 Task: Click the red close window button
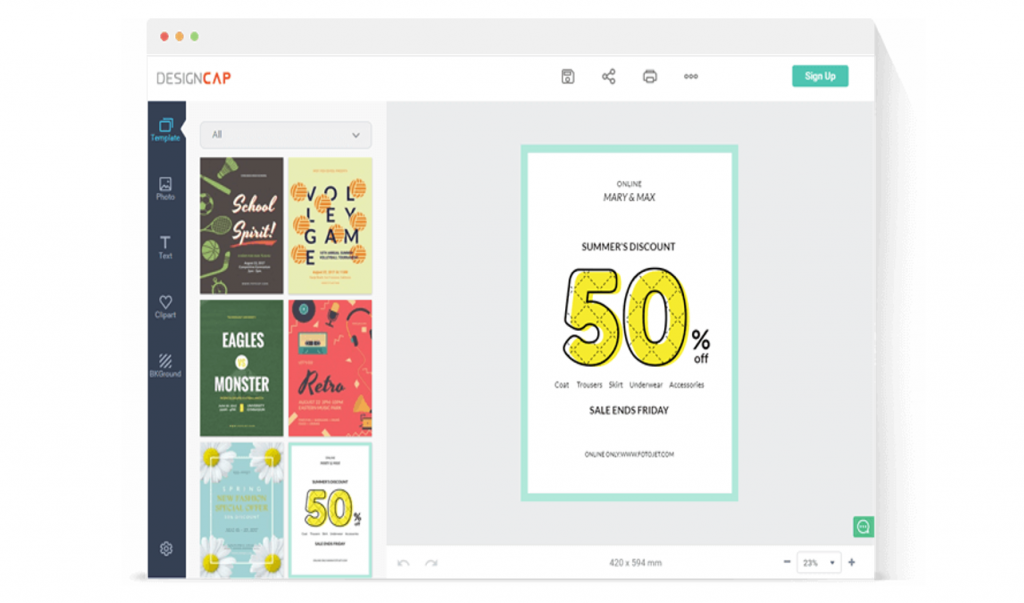point(165,37)
